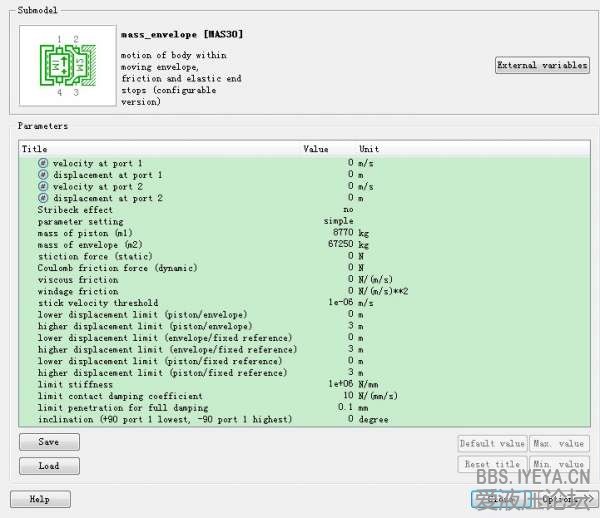Viewport: 600px width, 518px height.
Task: Click state icon beside displacement at port 1
Action: [x=43, y=175]
